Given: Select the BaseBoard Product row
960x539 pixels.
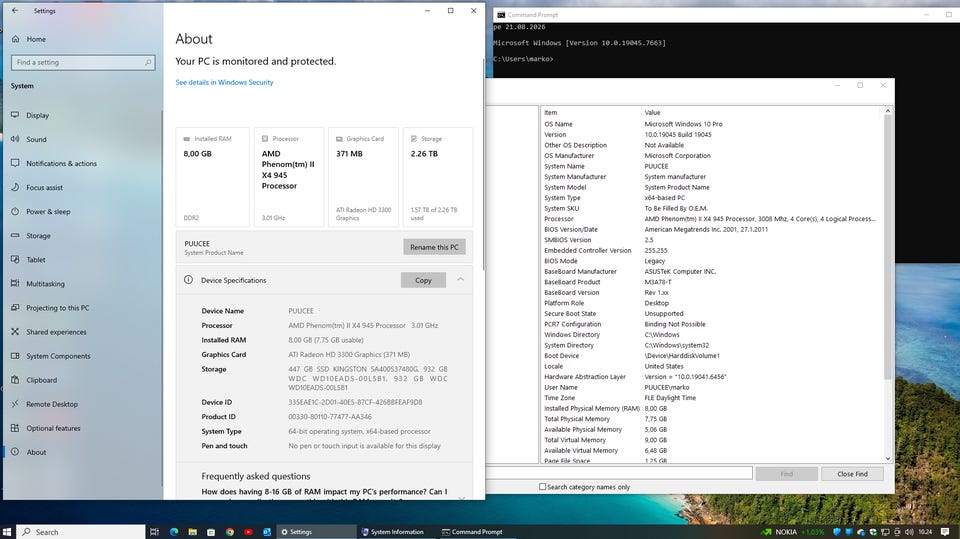Looking at the screenshot, I should 712,282.
